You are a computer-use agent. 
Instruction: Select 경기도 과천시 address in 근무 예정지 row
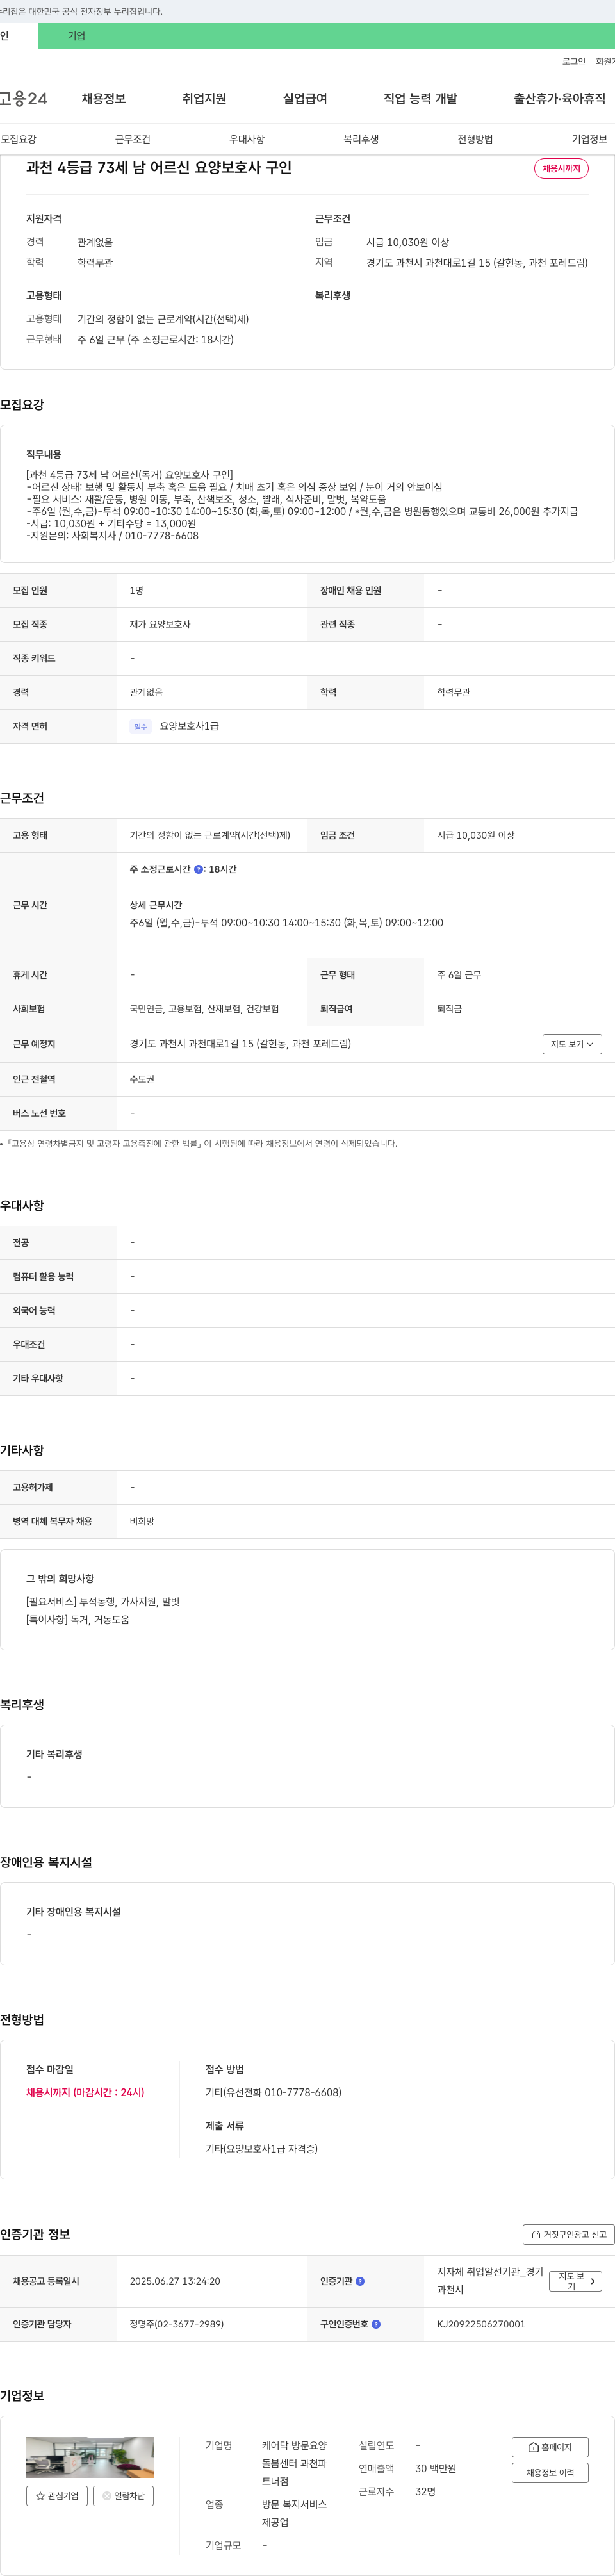[240, 1044]
